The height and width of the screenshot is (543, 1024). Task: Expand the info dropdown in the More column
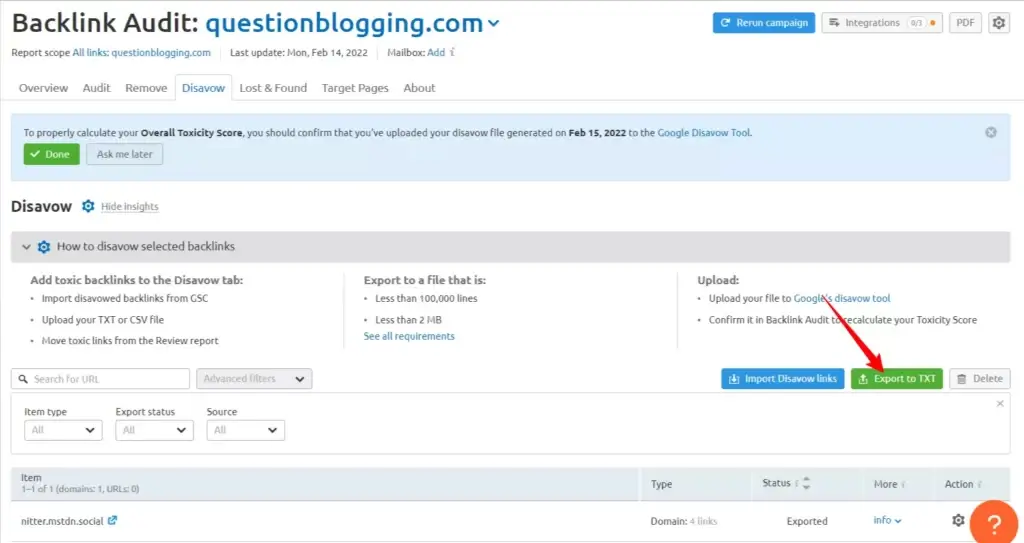[x=887, y=520]
